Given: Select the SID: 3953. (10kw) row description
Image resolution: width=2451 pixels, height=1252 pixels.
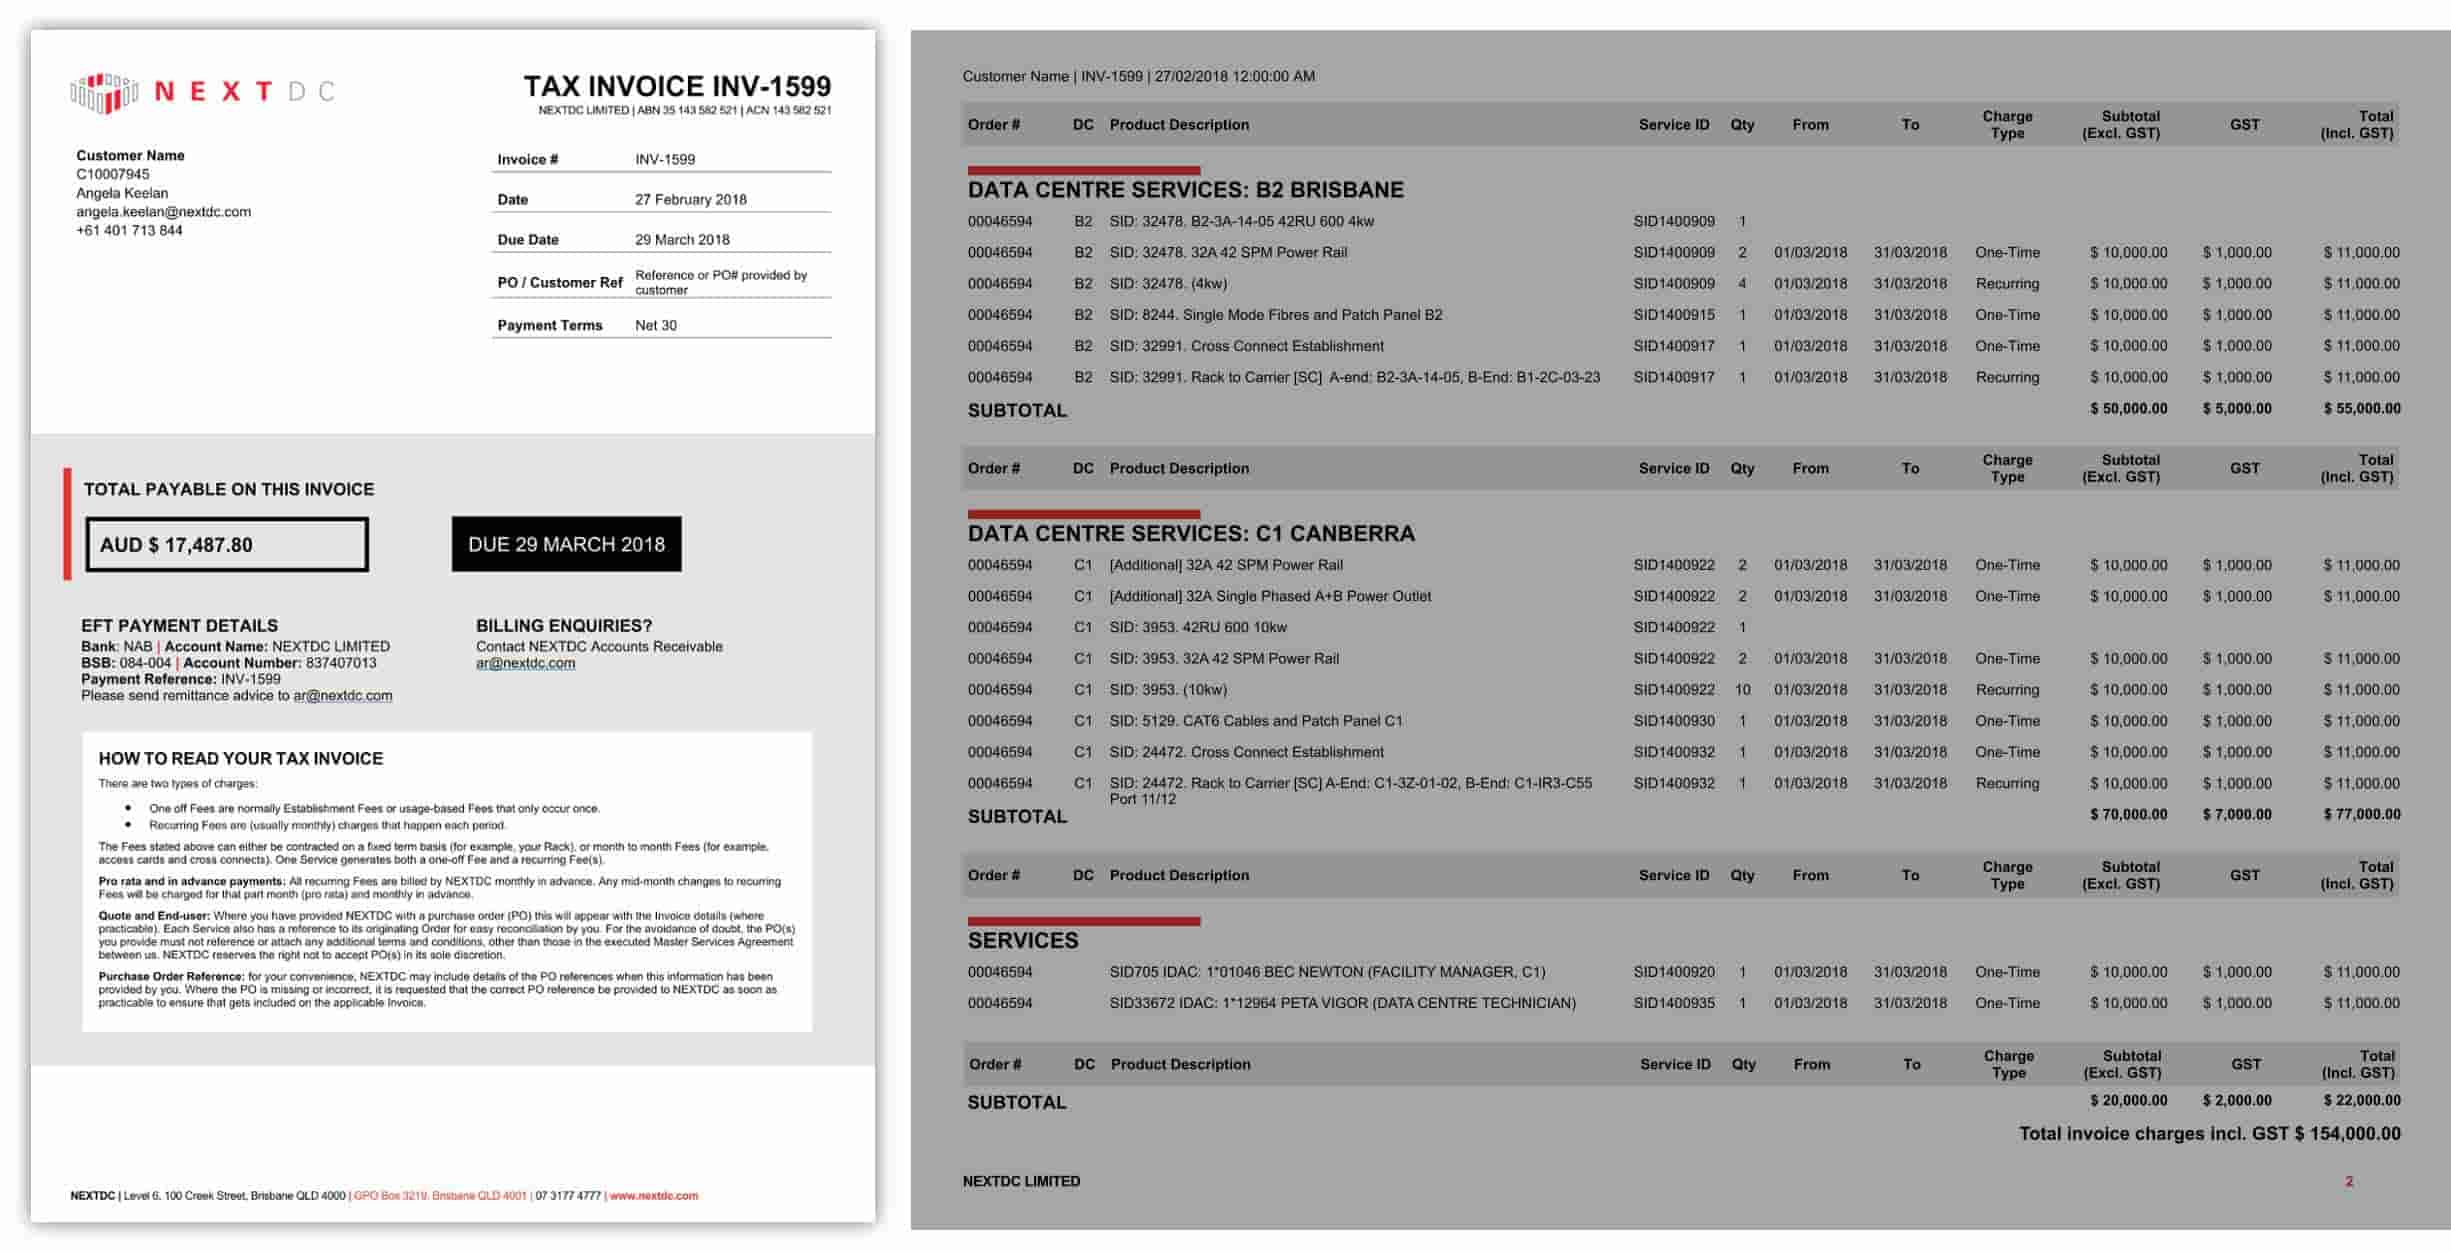Looking at the screenshot, I should pyautogui.click(x=1168, y=690).
